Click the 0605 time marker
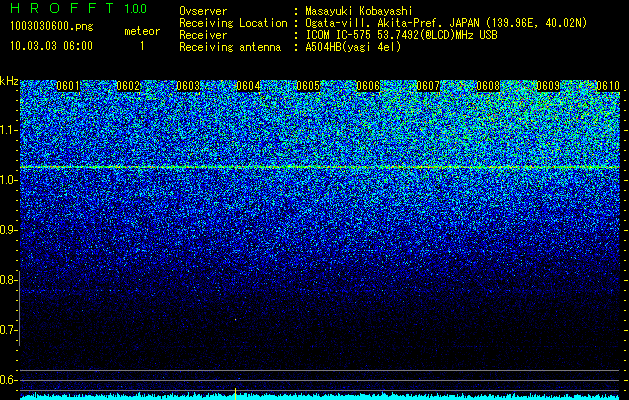The image size is (629, 400). click(308, 86)
